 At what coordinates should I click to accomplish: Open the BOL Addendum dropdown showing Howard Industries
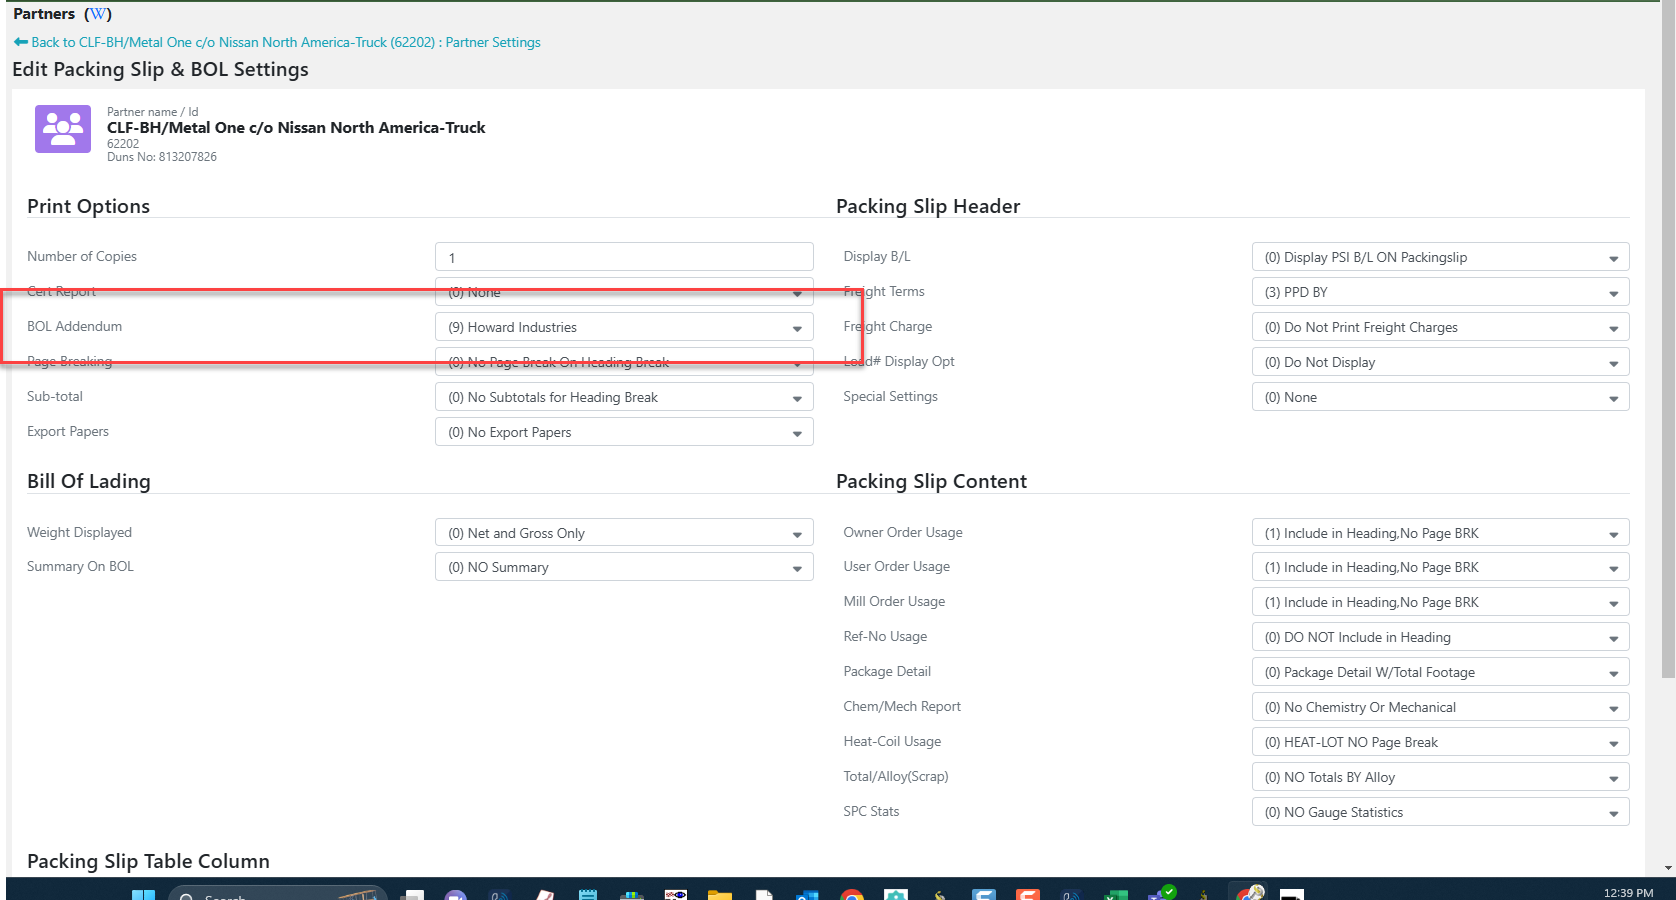[x=624, y=327]
